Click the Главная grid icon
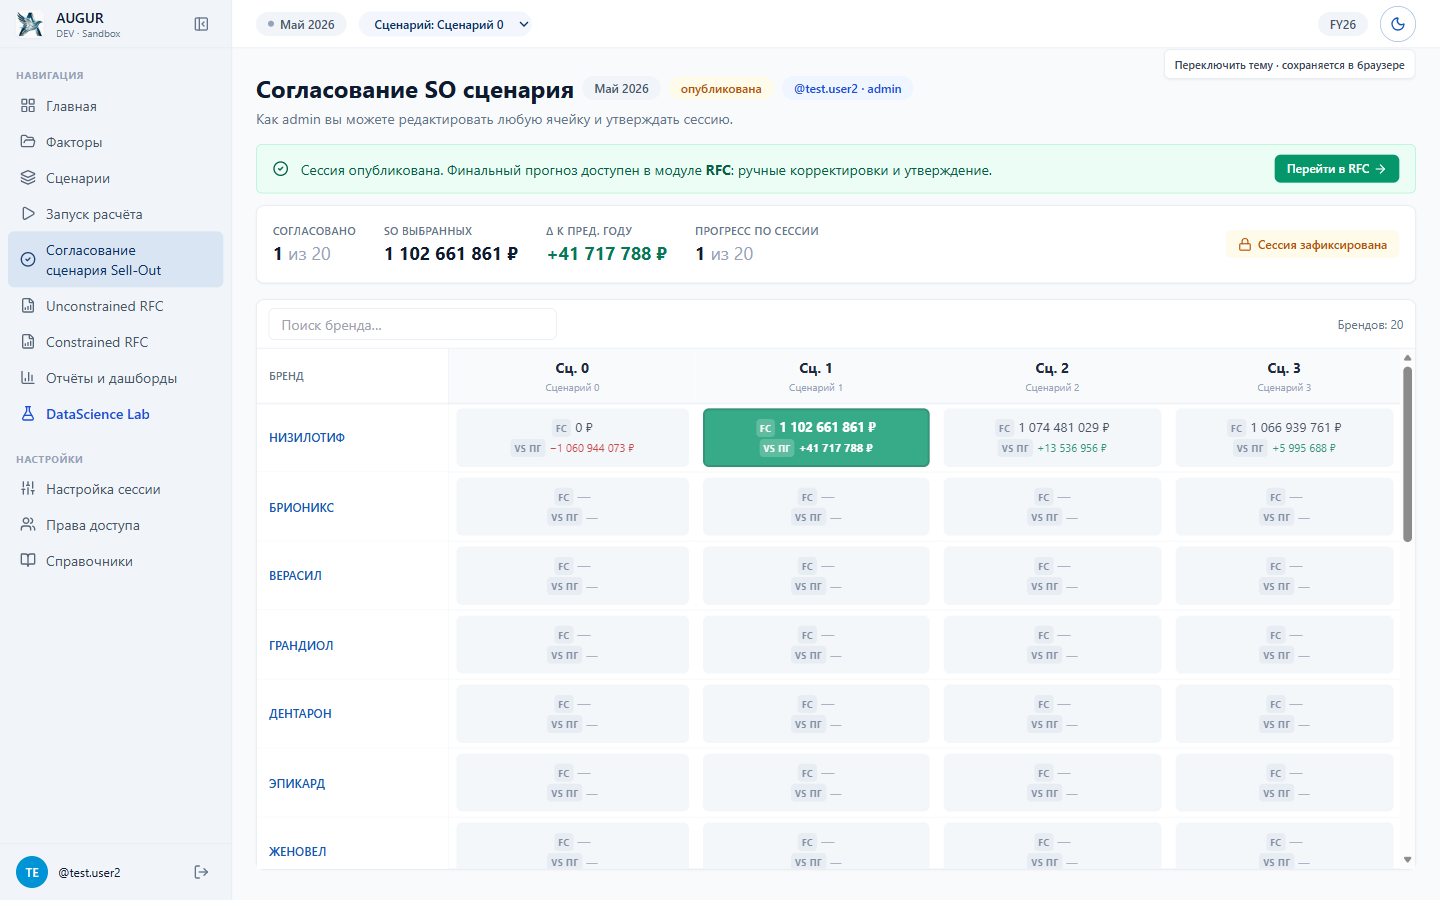 click(28, 106)
